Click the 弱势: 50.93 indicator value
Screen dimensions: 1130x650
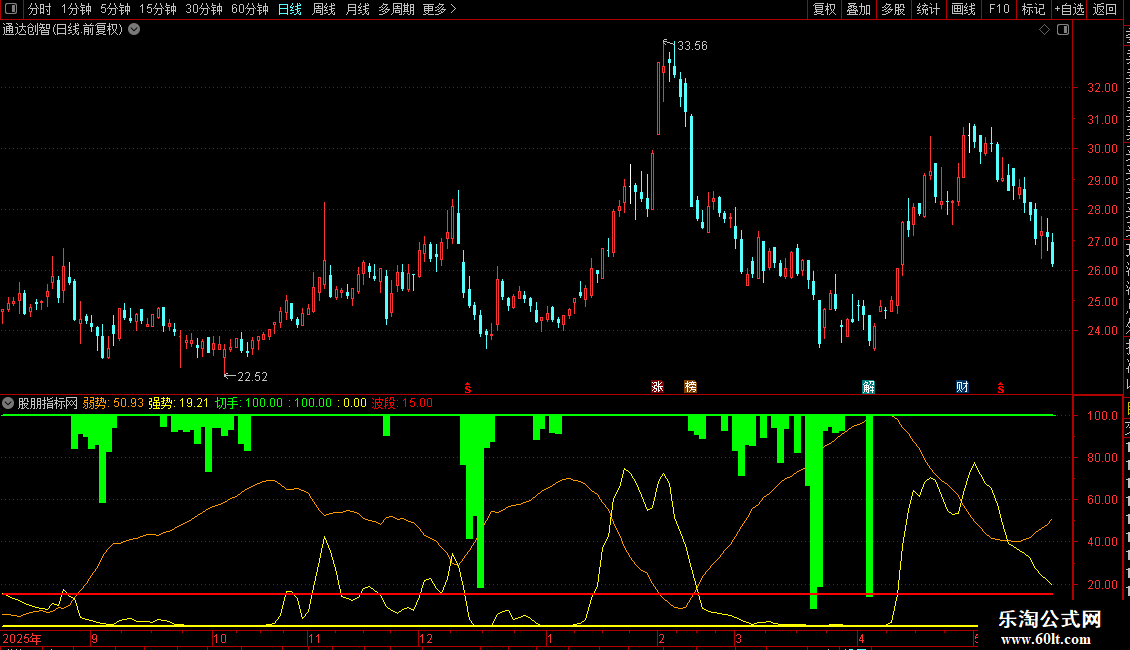coord(113,403)
